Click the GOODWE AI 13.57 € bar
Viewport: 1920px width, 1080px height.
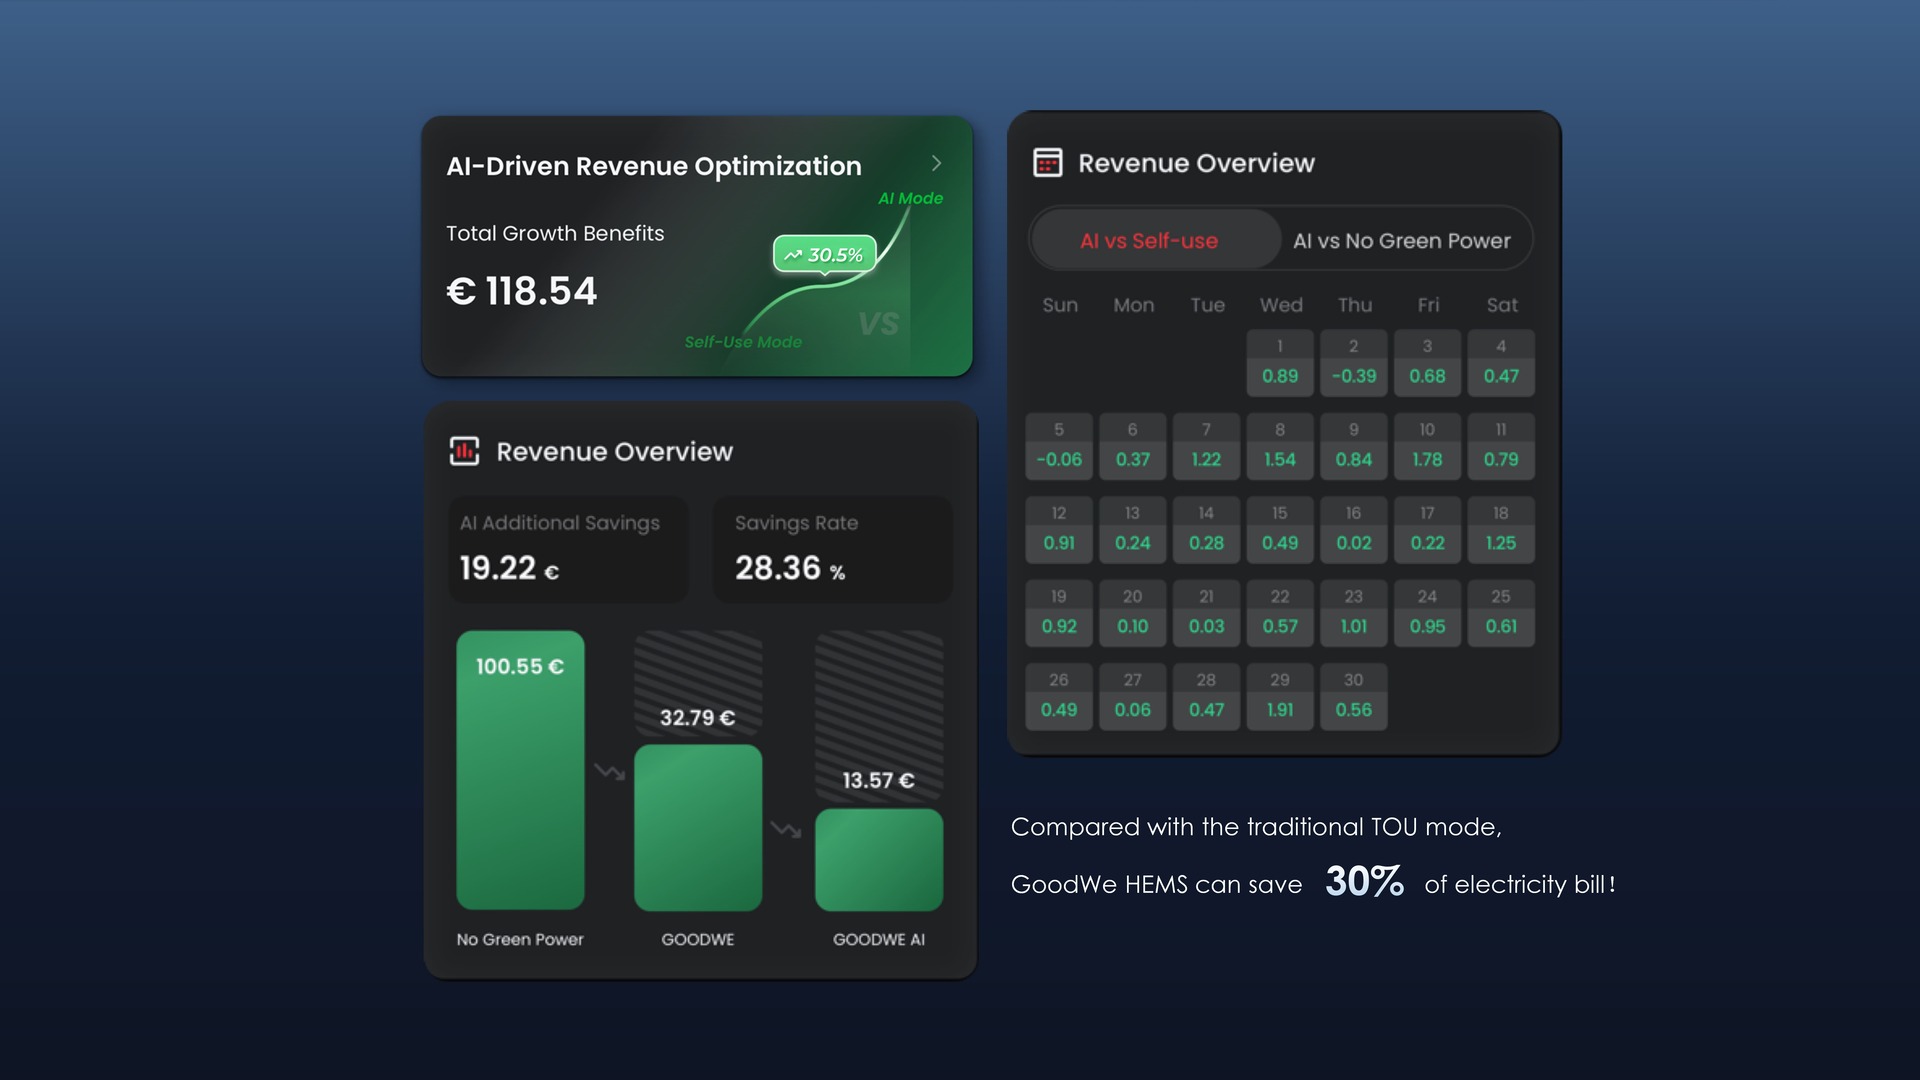pyautogui.click(x=878, y=859)
